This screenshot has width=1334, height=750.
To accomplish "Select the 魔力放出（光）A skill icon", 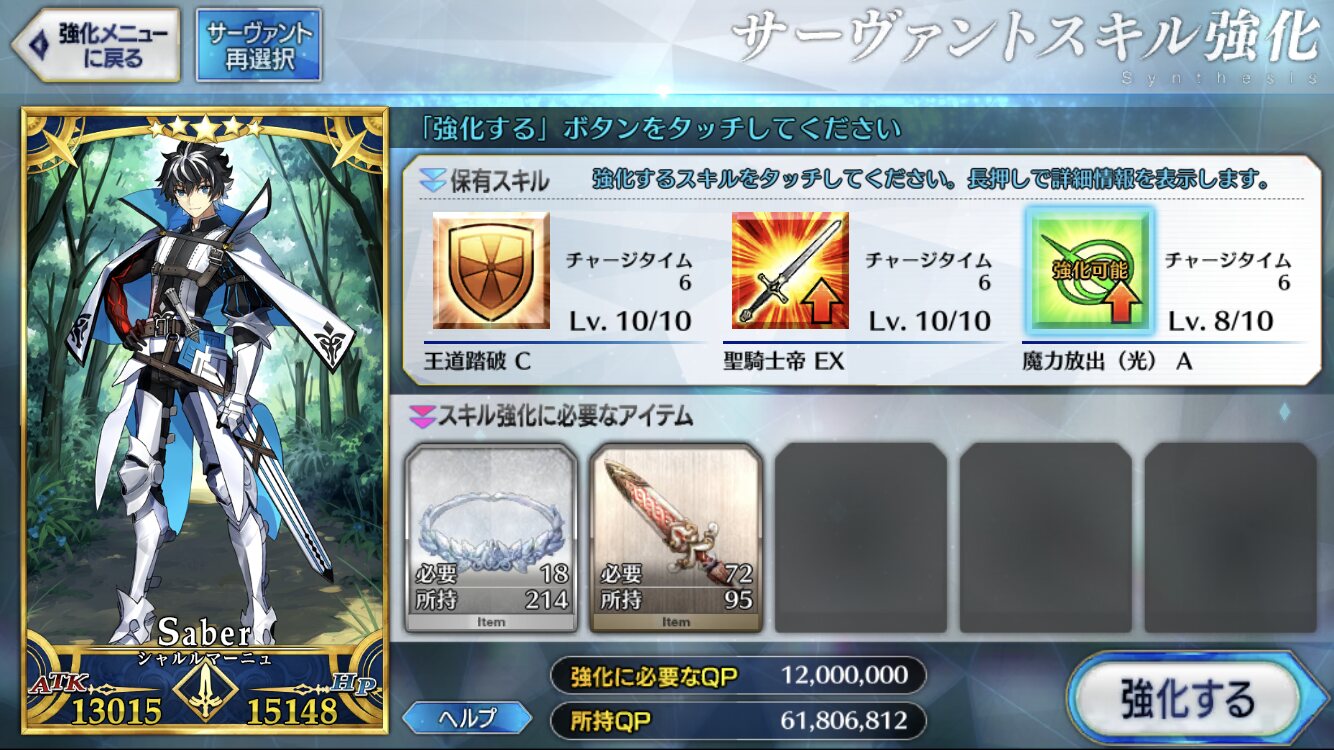I will pyautogui.click(x=1089, y=270).
